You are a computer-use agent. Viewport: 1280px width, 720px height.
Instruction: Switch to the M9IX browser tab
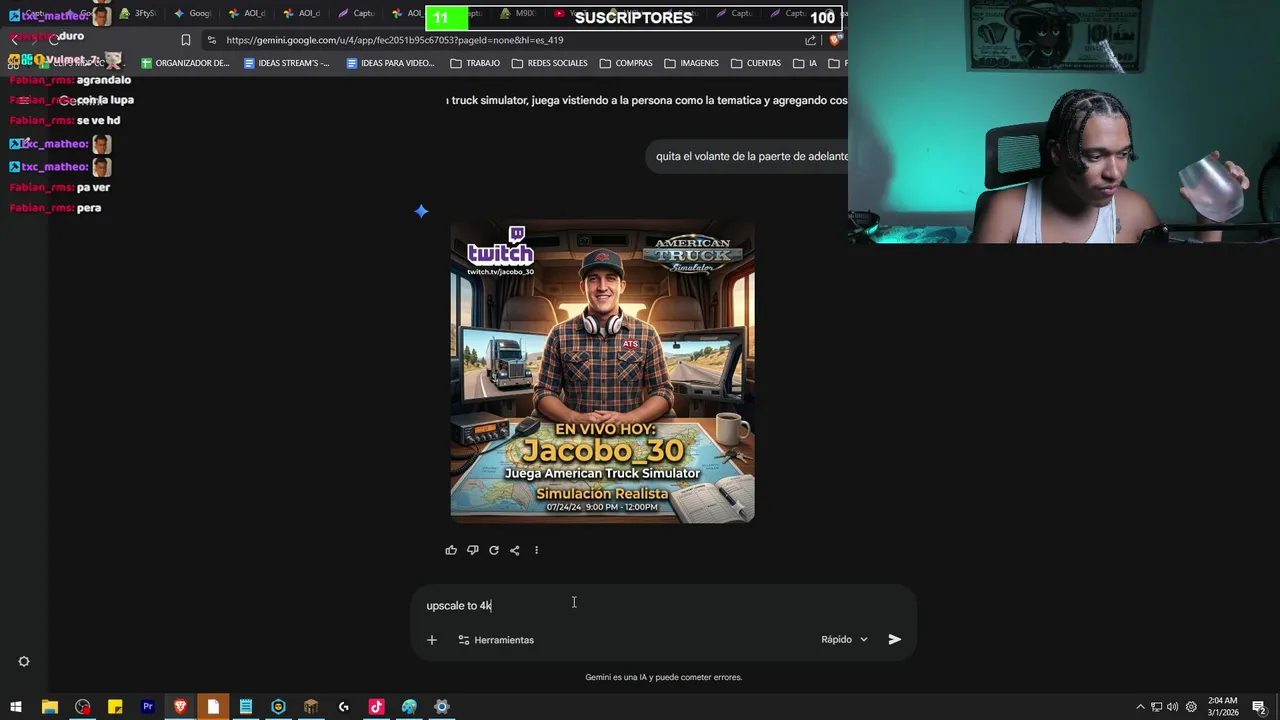pyautogui.click(x=516, y=14)
